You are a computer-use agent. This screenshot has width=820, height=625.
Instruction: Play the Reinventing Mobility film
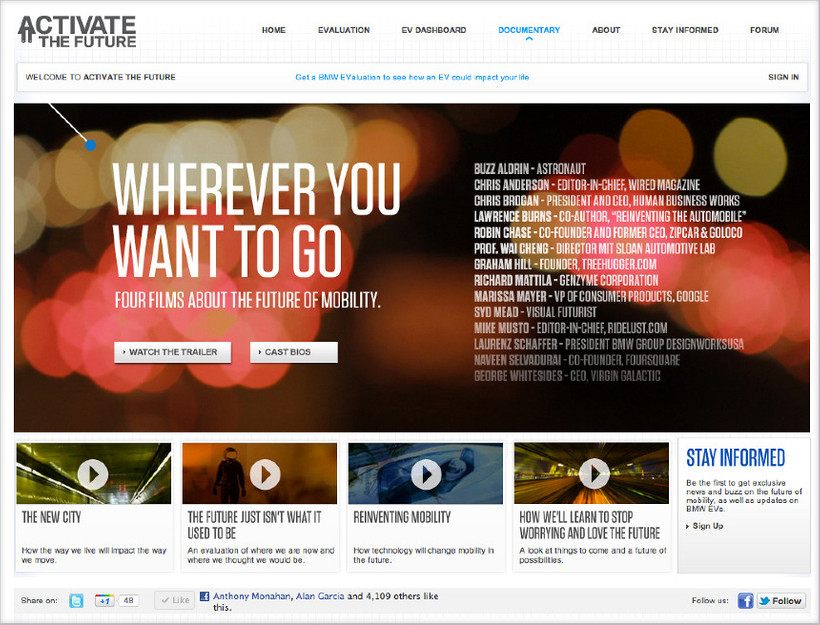point(426,474)
